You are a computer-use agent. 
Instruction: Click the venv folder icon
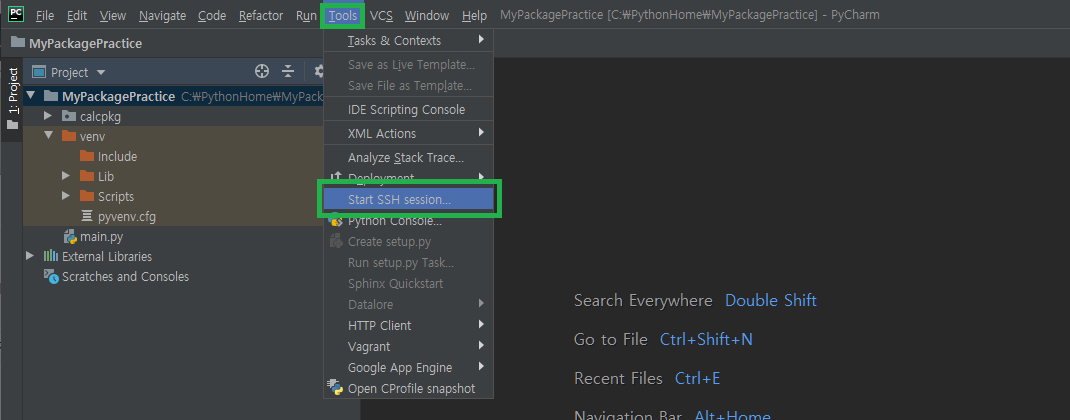(x=69, y=136)
